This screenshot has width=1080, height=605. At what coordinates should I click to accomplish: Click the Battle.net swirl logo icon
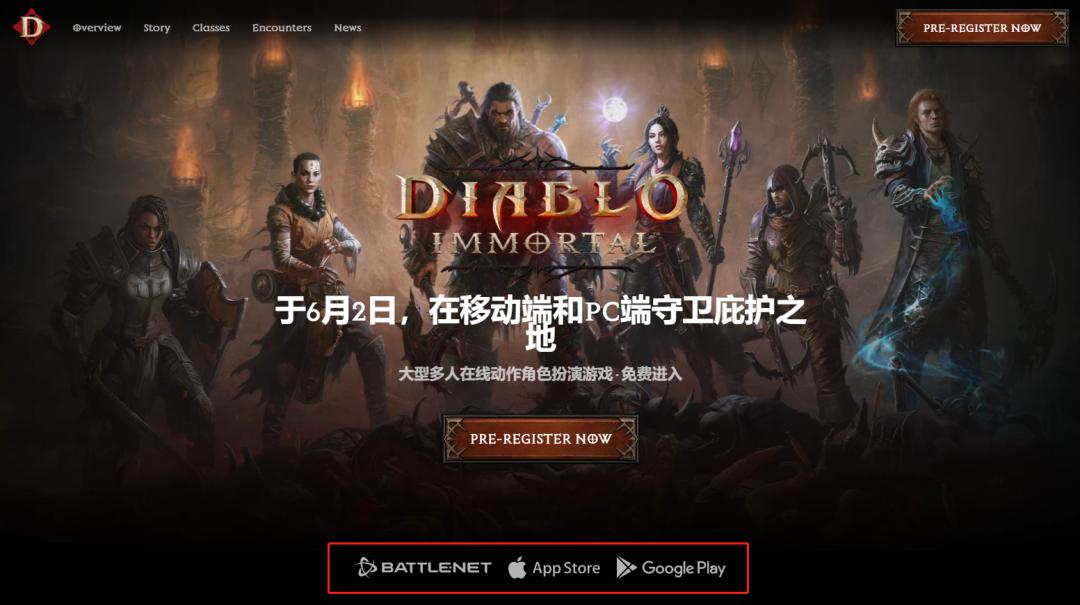click(366, 567)
